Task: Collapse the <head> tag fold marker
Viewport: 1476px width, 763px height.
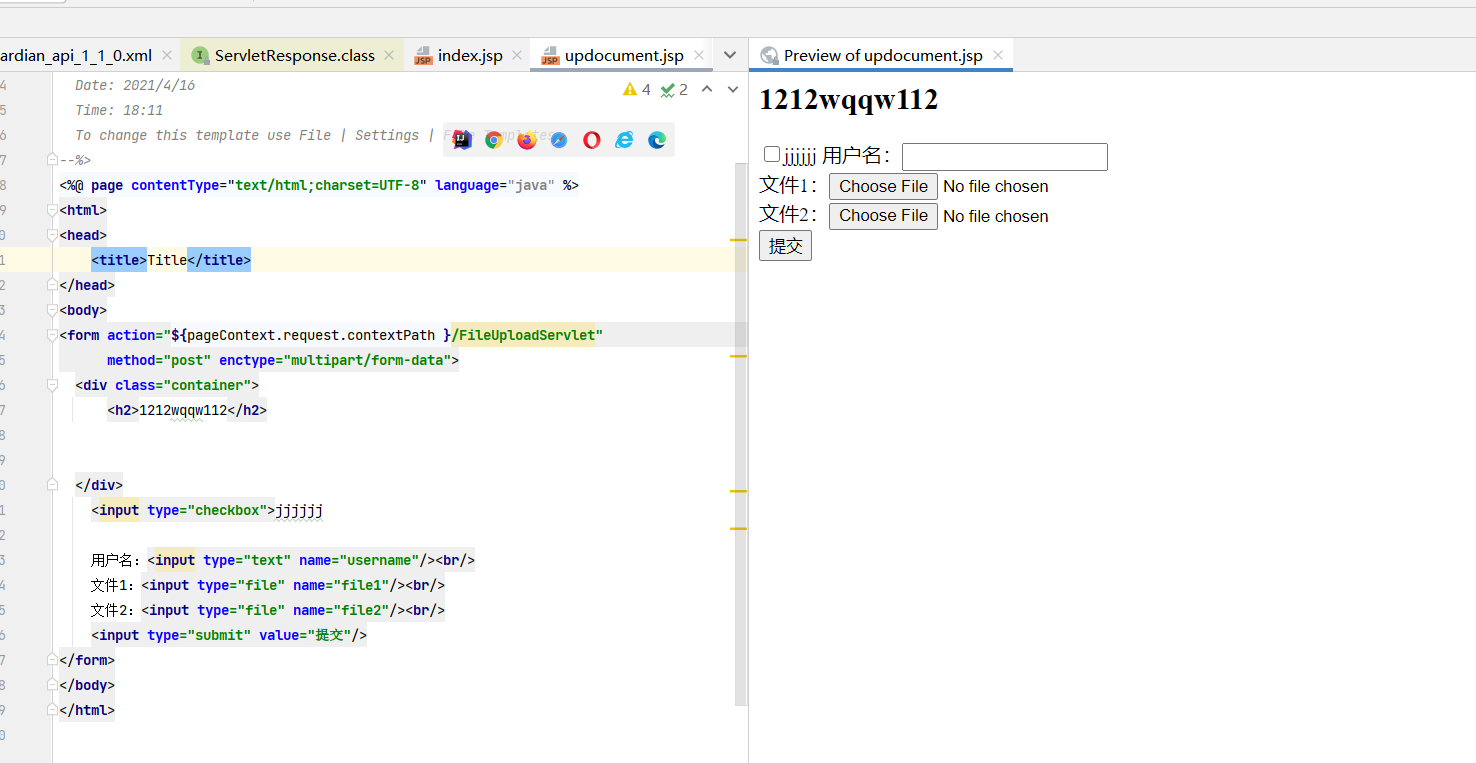Action: coord(52,235)
